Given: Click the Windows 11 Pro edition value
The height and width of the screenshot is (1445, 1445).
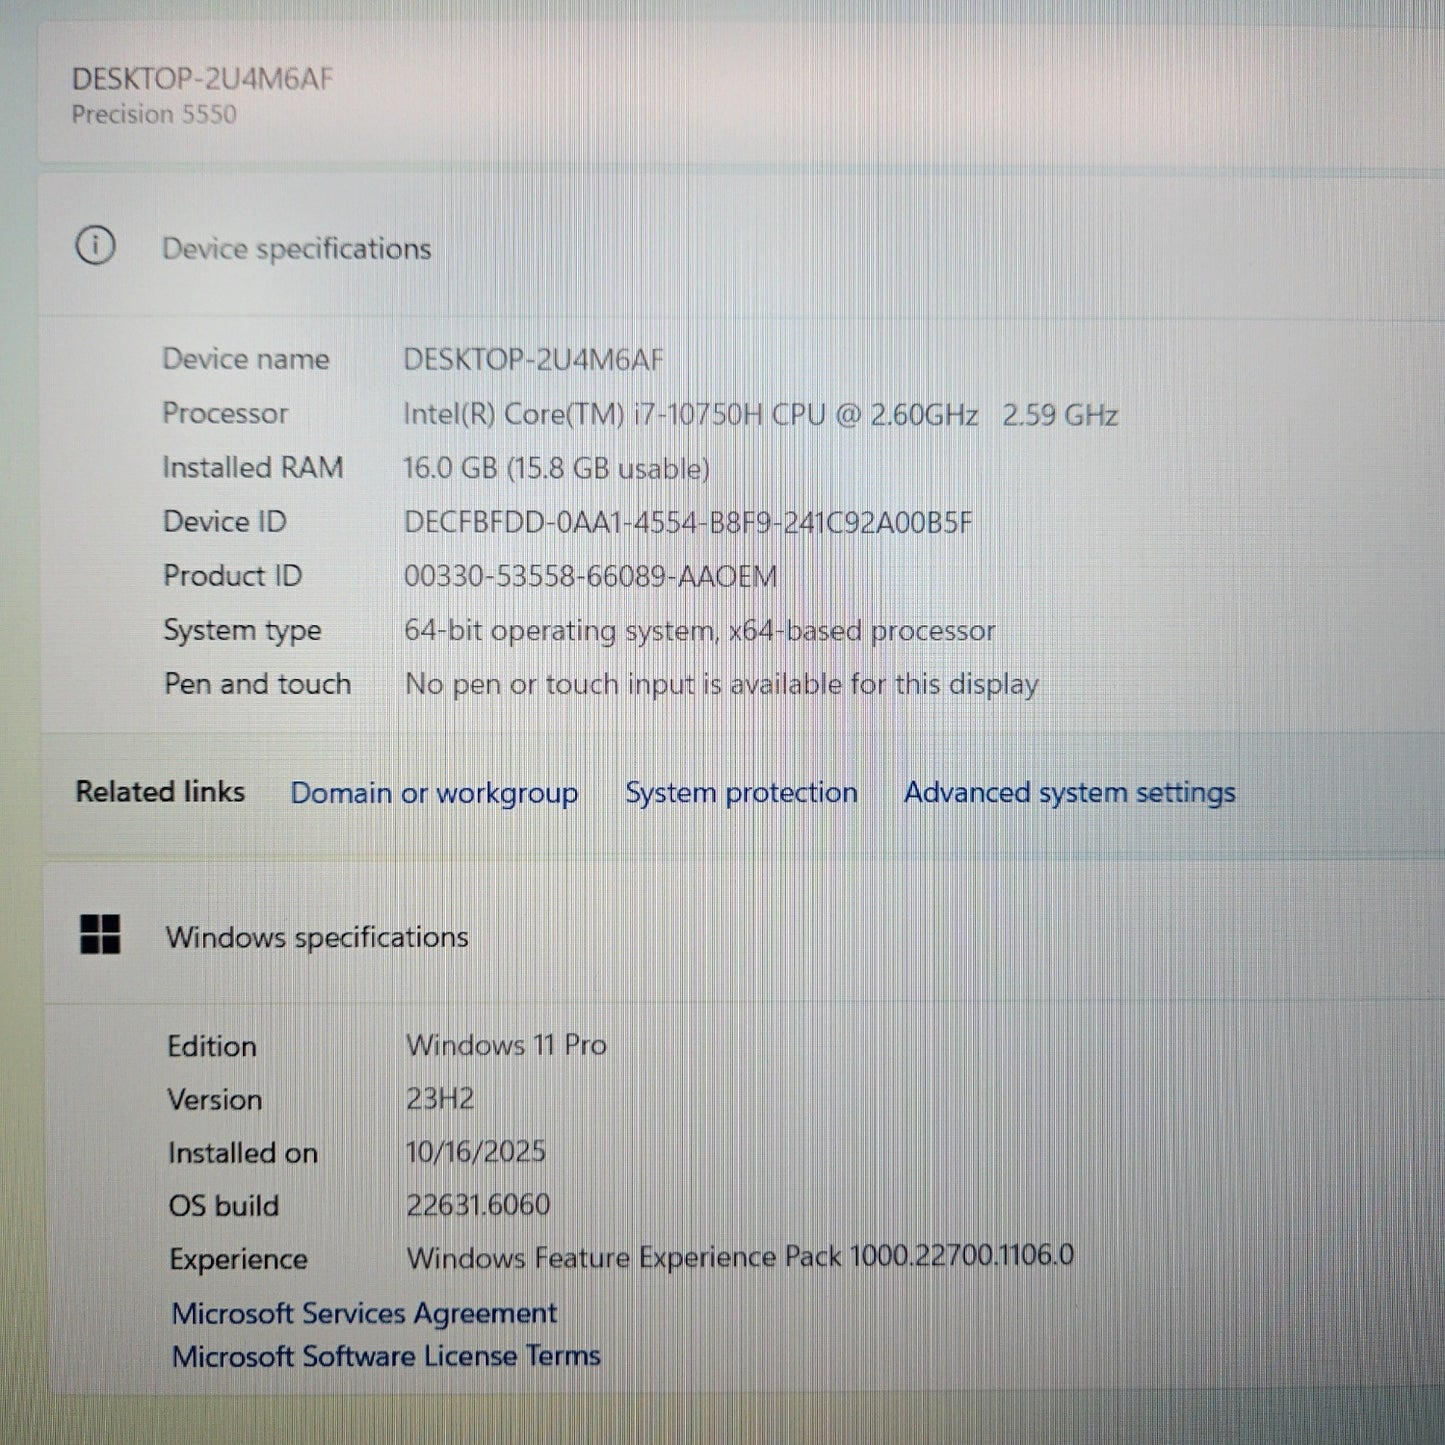Looking at the screenshot, I should (506, 1045).
